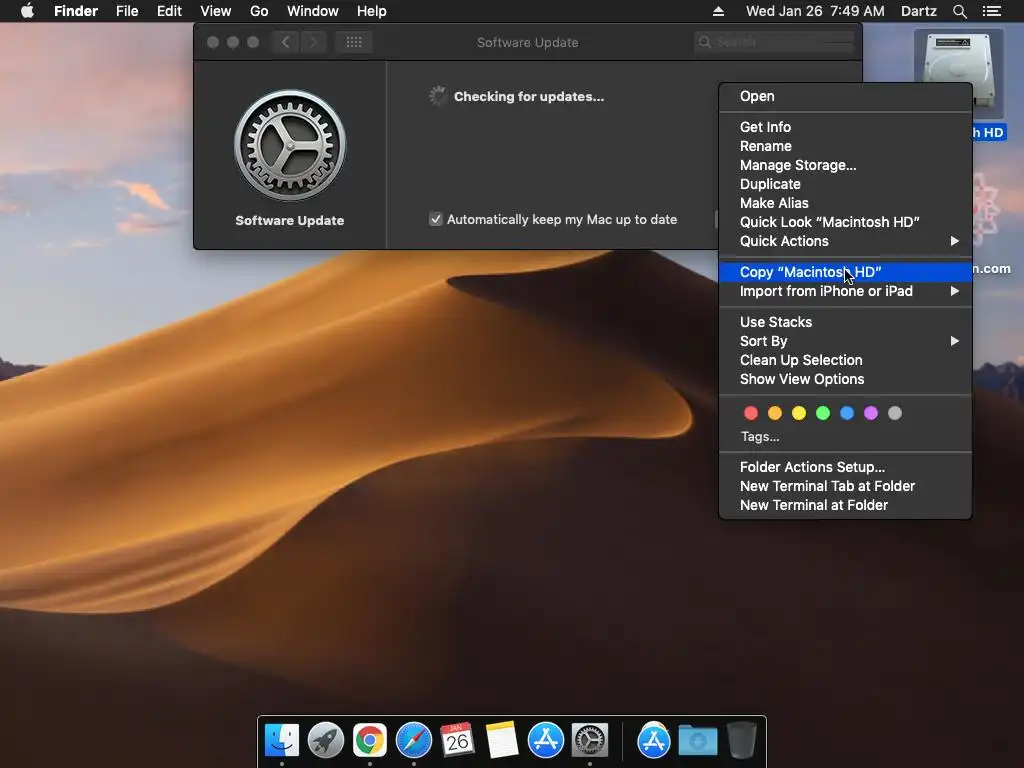Open the File menu

(127, 11)
